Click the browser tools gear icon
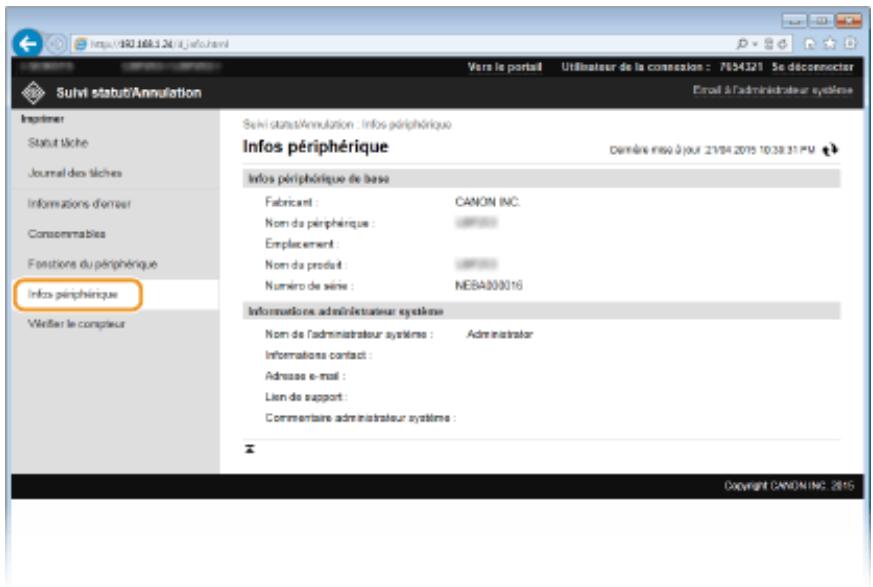This screenshot has height=587, width=873. [x=850, y=43]
